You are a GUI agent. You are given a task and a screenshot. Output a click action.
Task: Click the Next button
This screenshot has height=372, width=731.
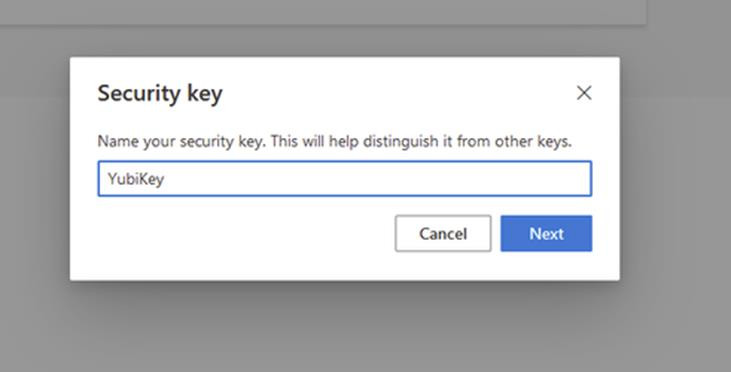(546, 234)
